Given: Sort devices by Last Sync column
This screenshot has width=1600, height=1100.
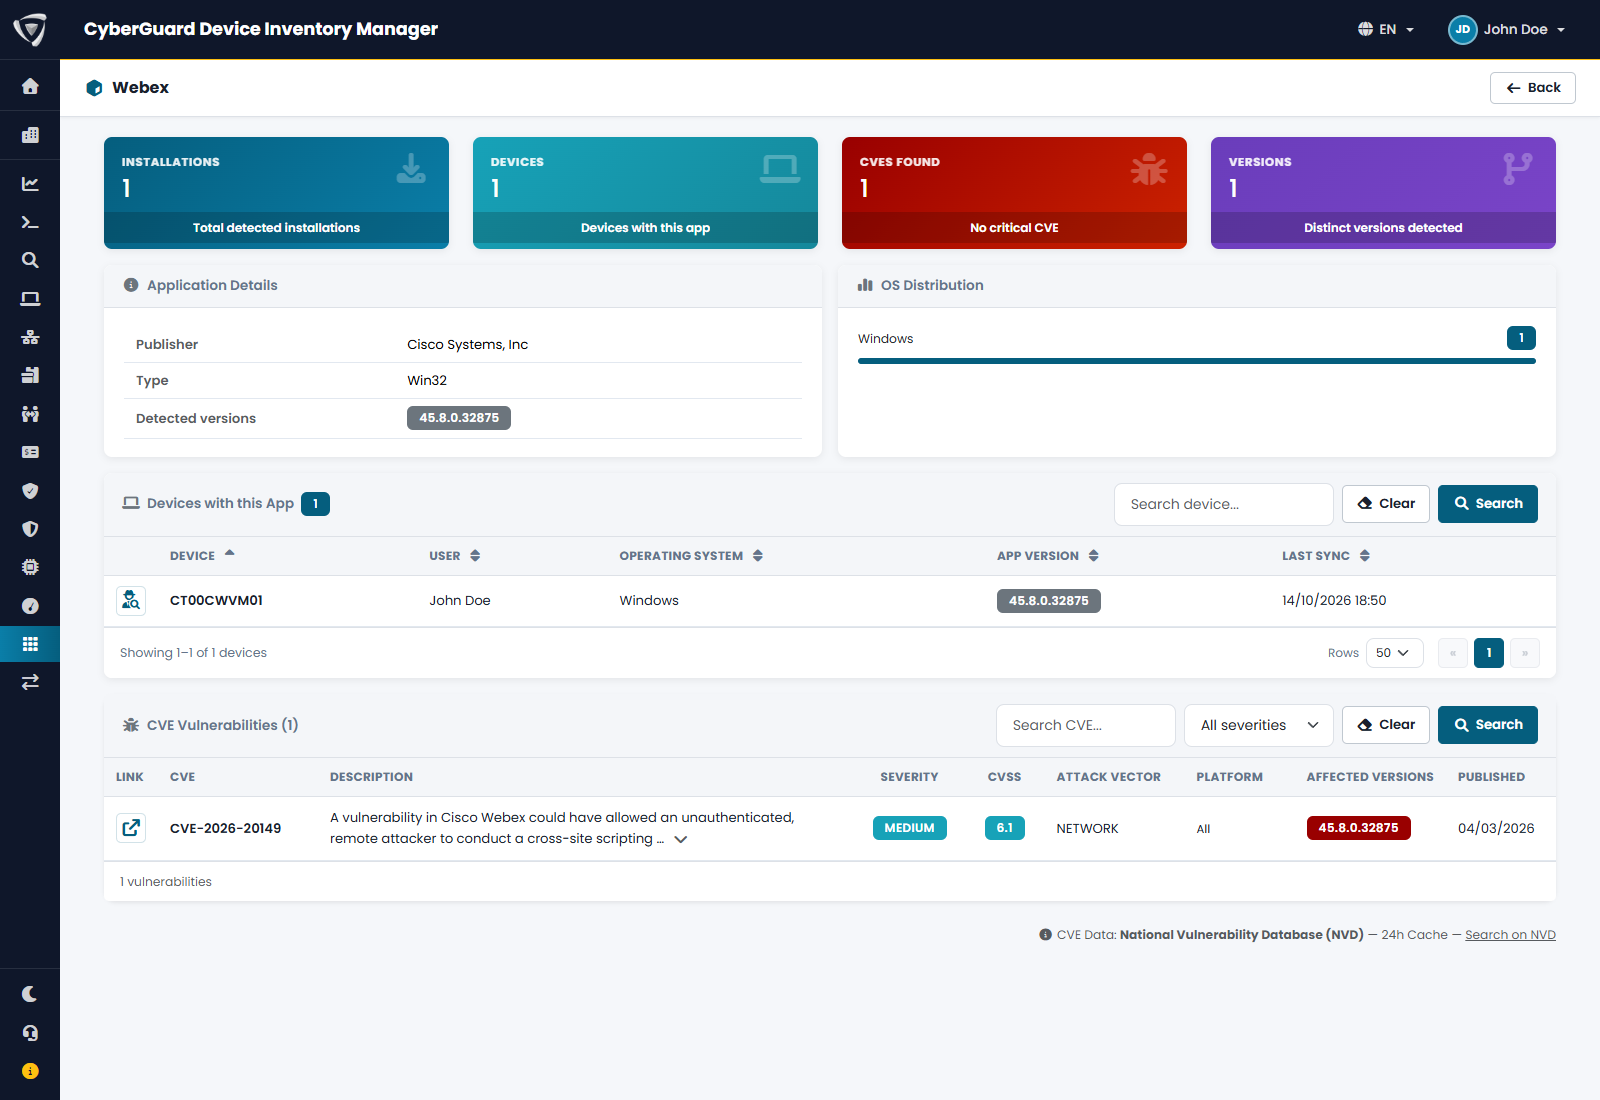Looking at the screenshot, I should [x=1326, y=556].
